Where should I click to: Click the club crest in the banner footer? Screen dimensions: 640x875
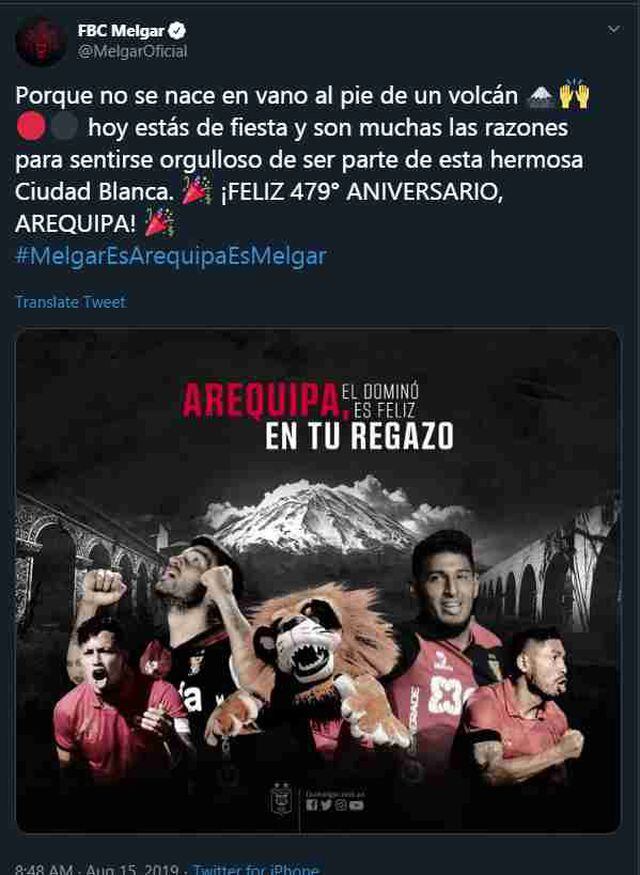(x=281, y=800)
